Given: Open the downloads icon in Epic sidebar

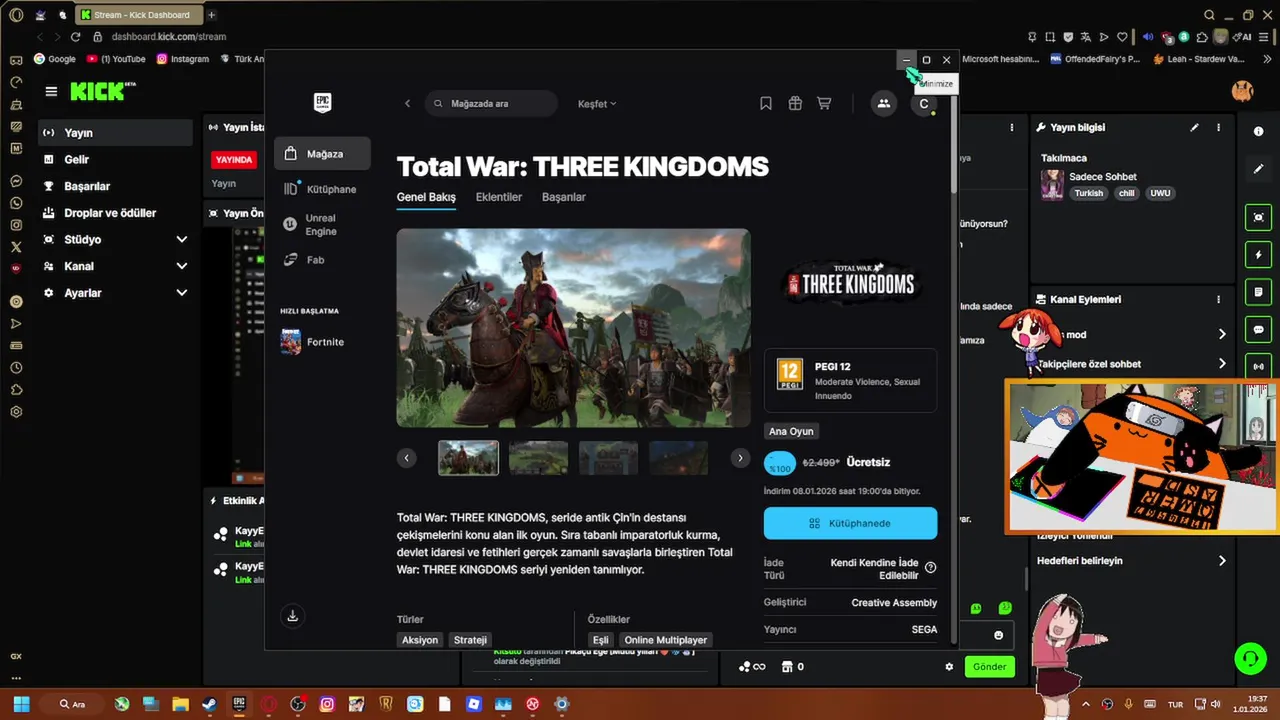Looking at the screenshot, I should (x=292, y=616).
